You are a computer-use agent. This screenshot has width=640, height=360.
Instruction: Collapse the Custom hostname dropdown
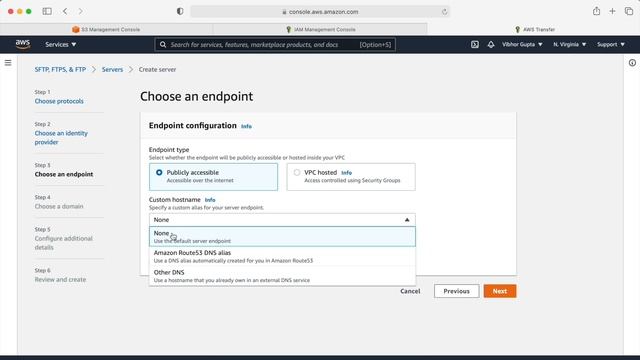point(282,220)
